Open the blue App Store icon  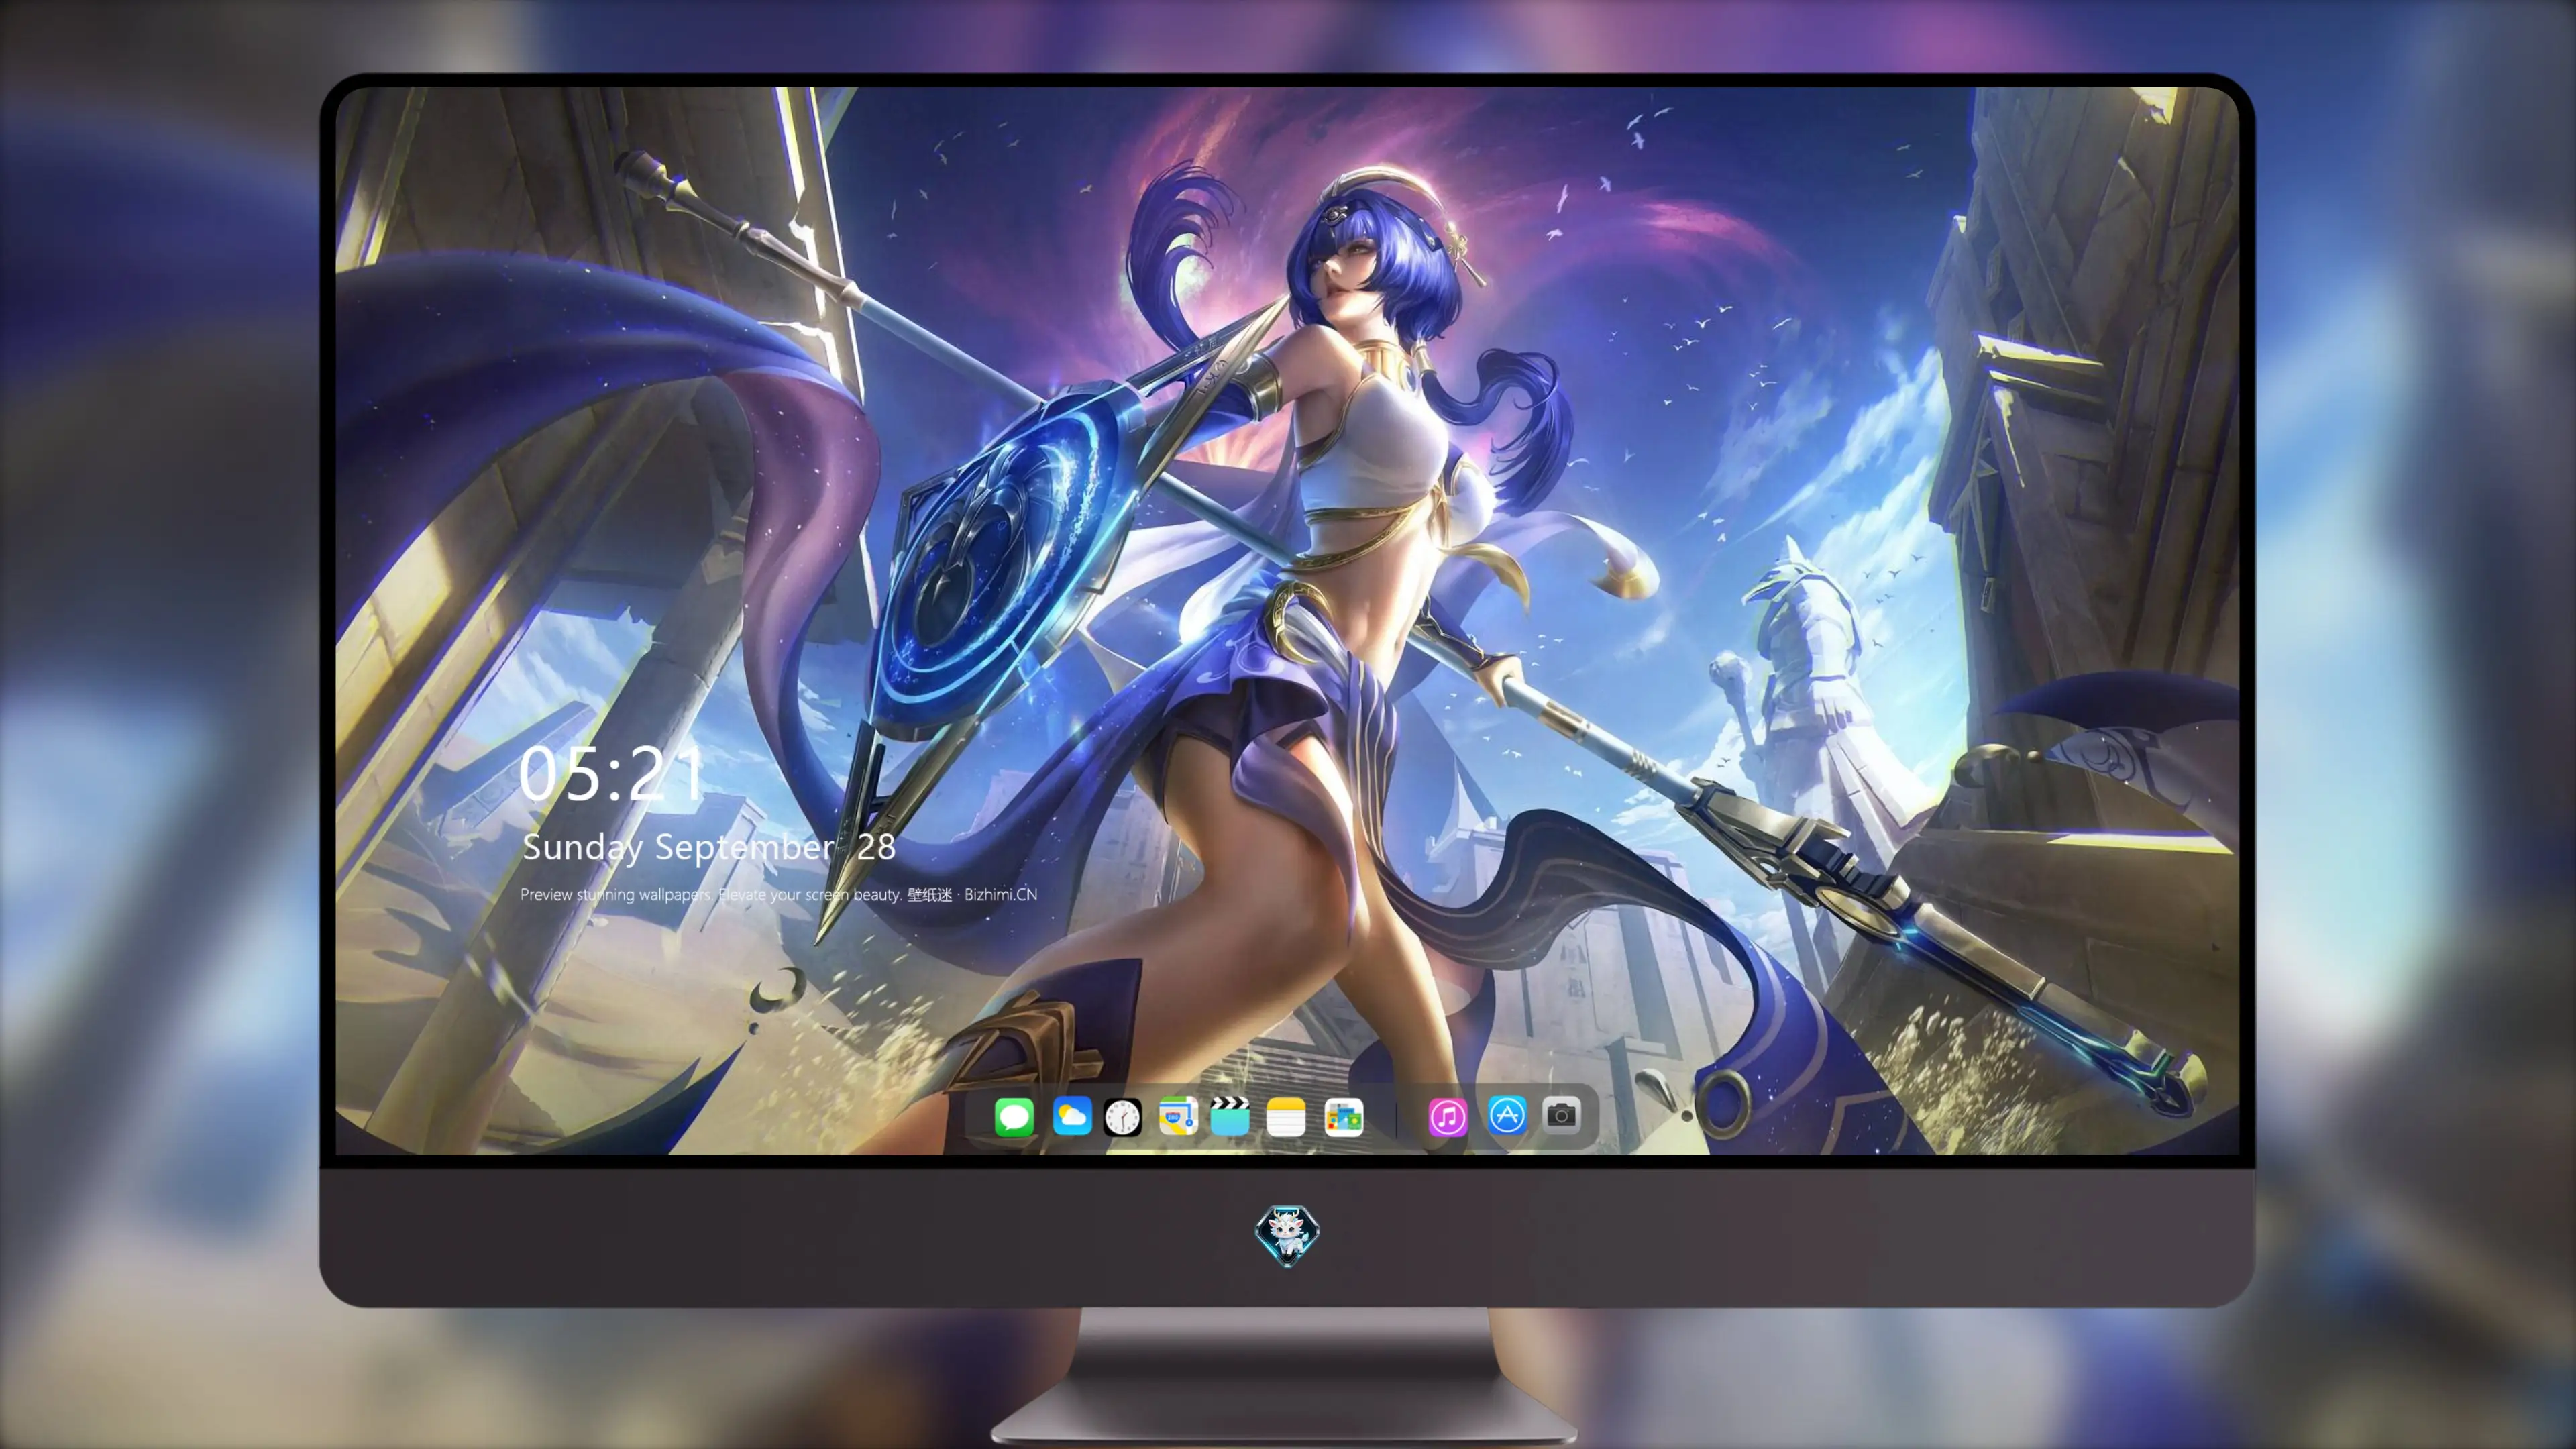coord(1507,1115)
